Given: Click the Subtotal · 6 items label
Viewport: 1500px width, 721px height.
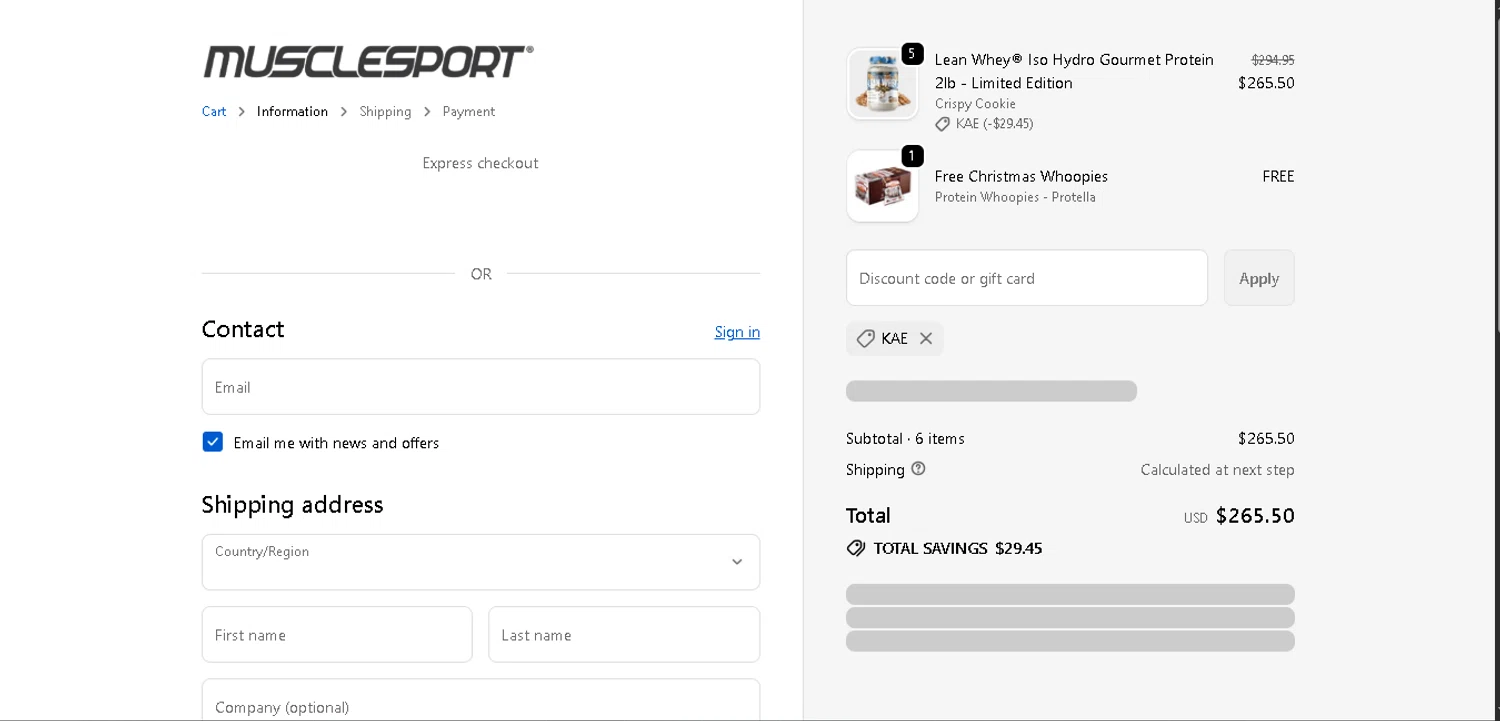Looking at the screenshot, I should coord(905,438).
